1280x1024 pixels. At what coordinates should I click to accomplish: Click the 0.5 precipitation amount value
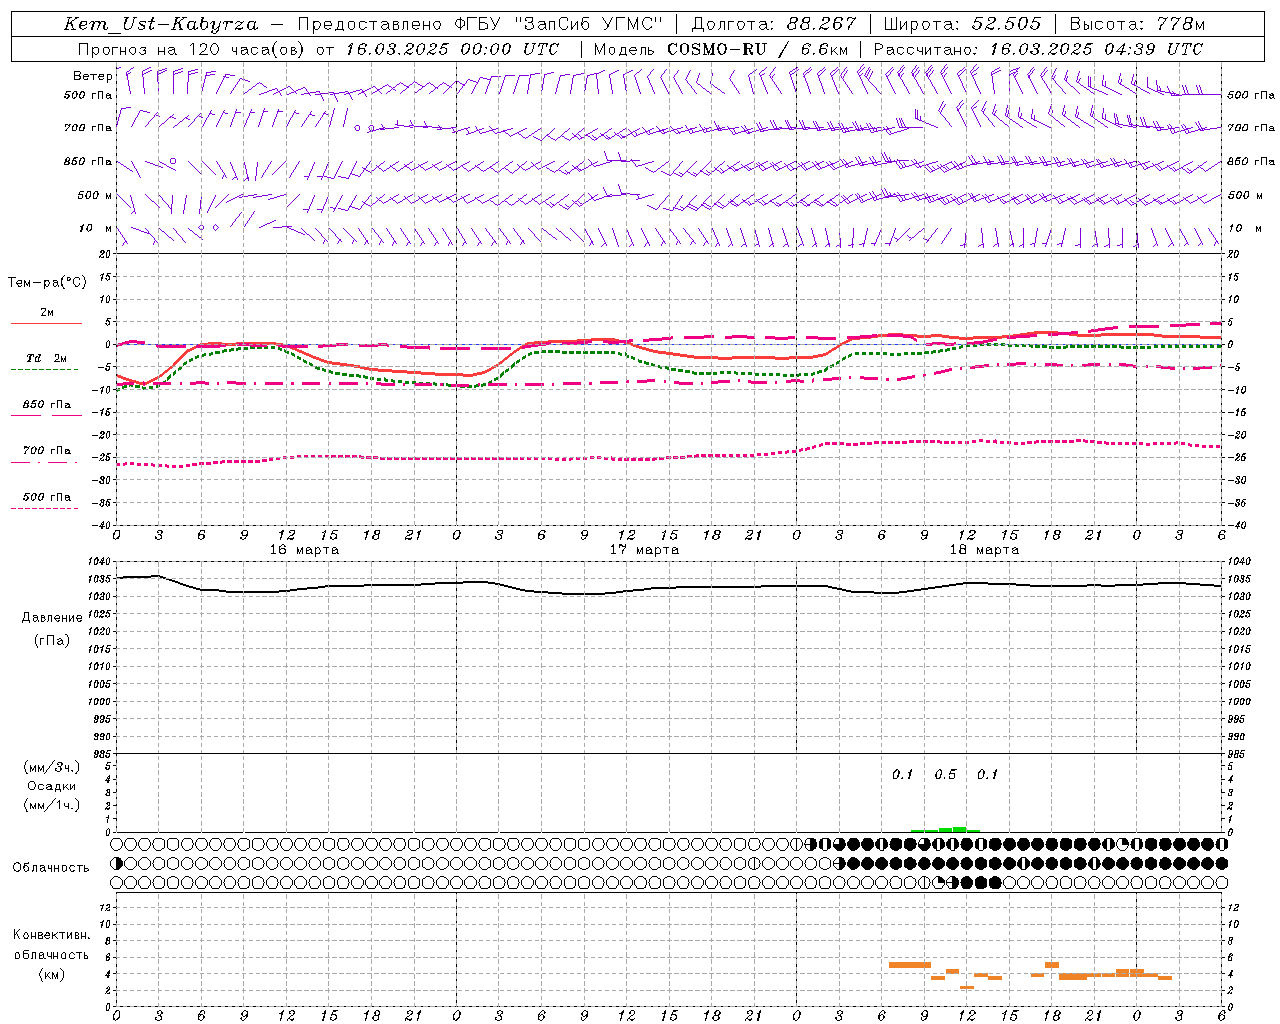[945, 775]
